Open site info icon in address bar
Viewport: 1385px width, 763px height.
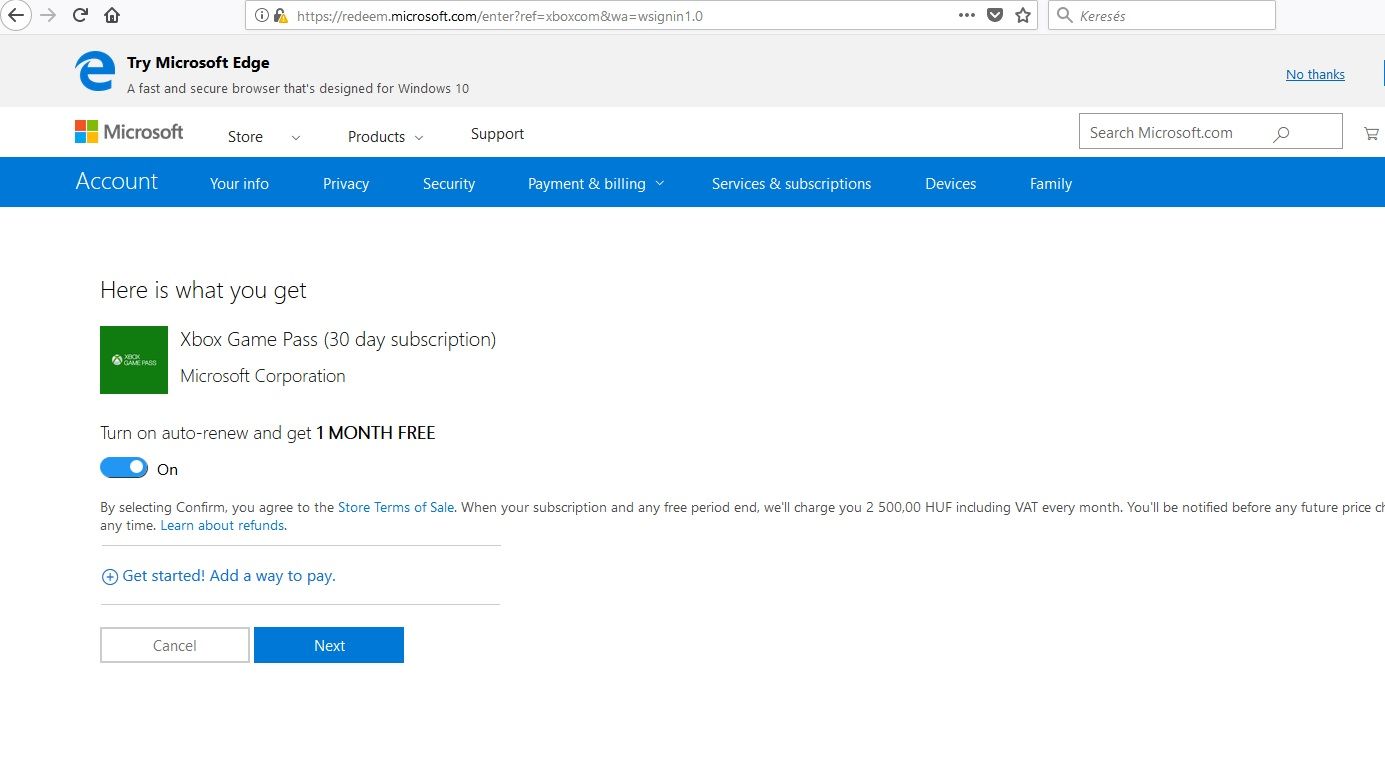tap(262, 16)
